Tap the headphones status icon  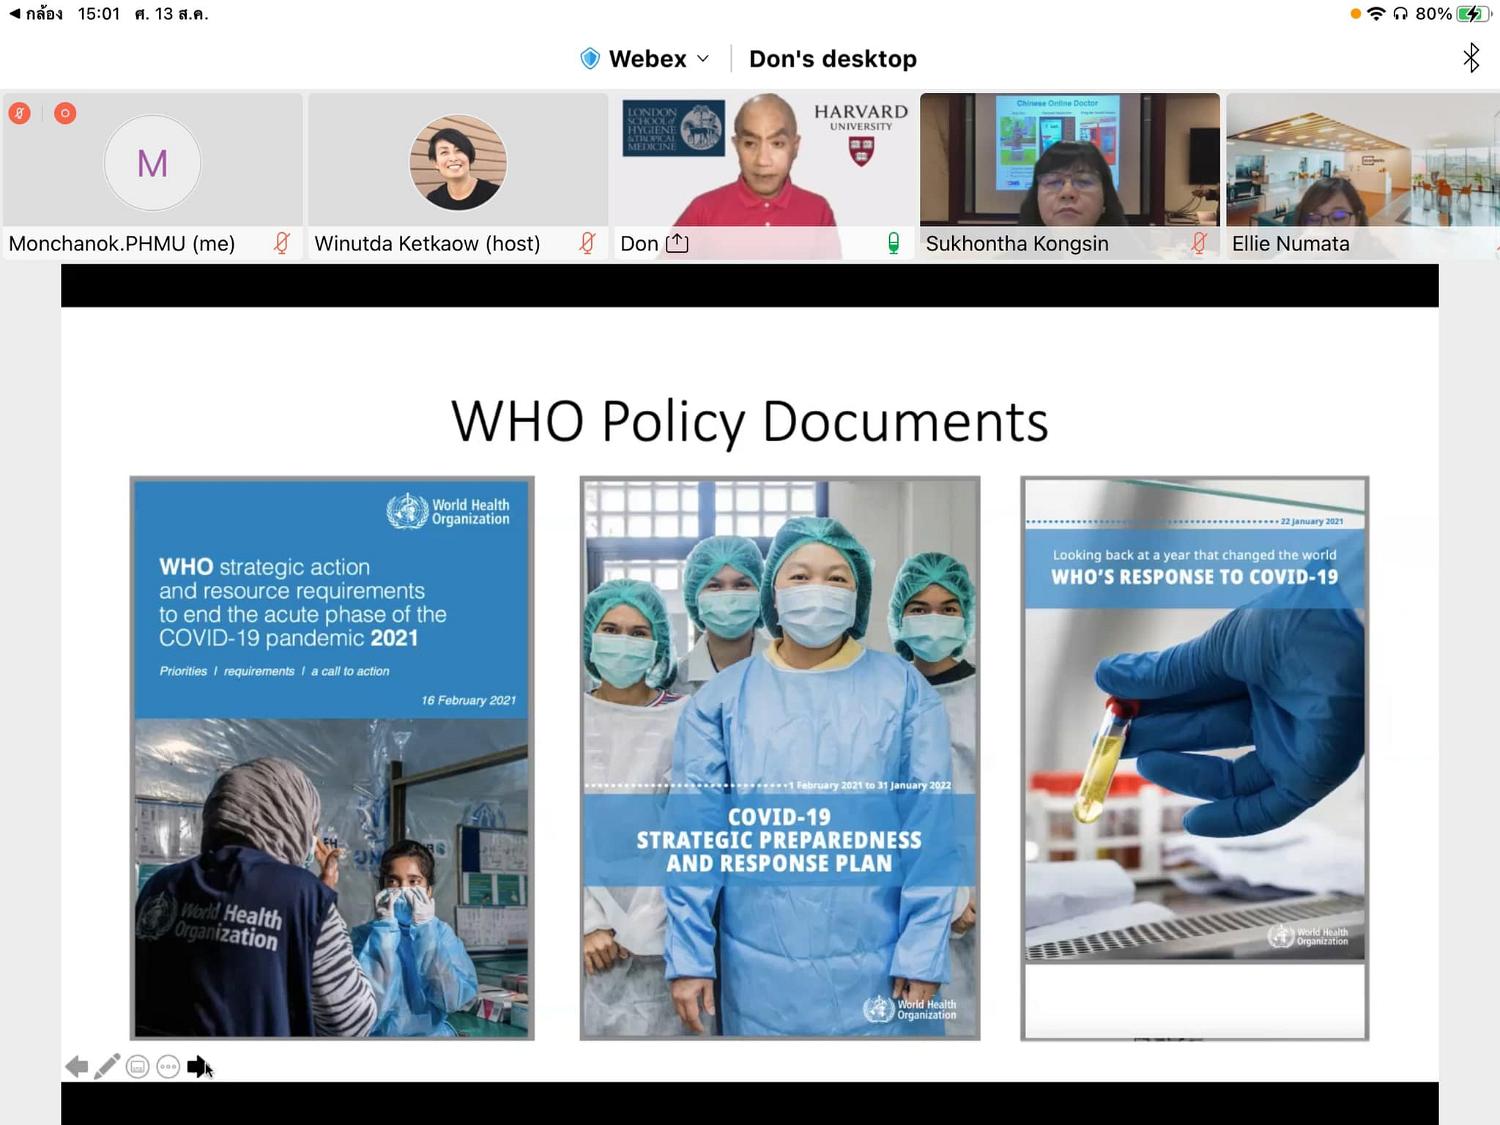(1400, 14)
